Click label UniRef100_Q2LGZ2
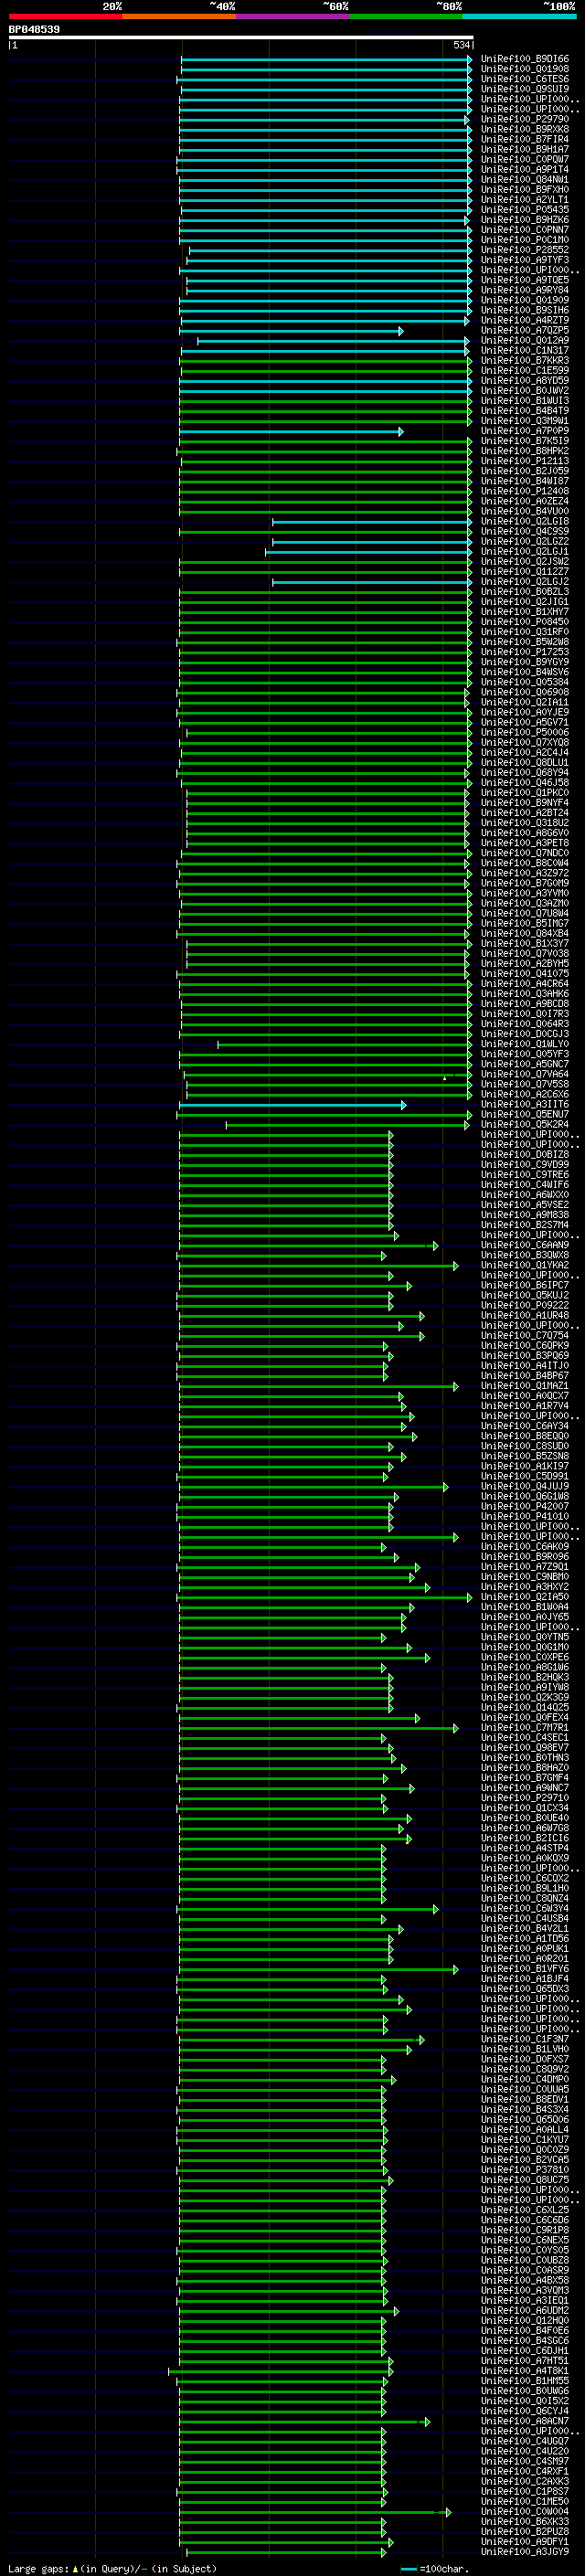The height and width of the screenshot is (2576, 585). 525,542
